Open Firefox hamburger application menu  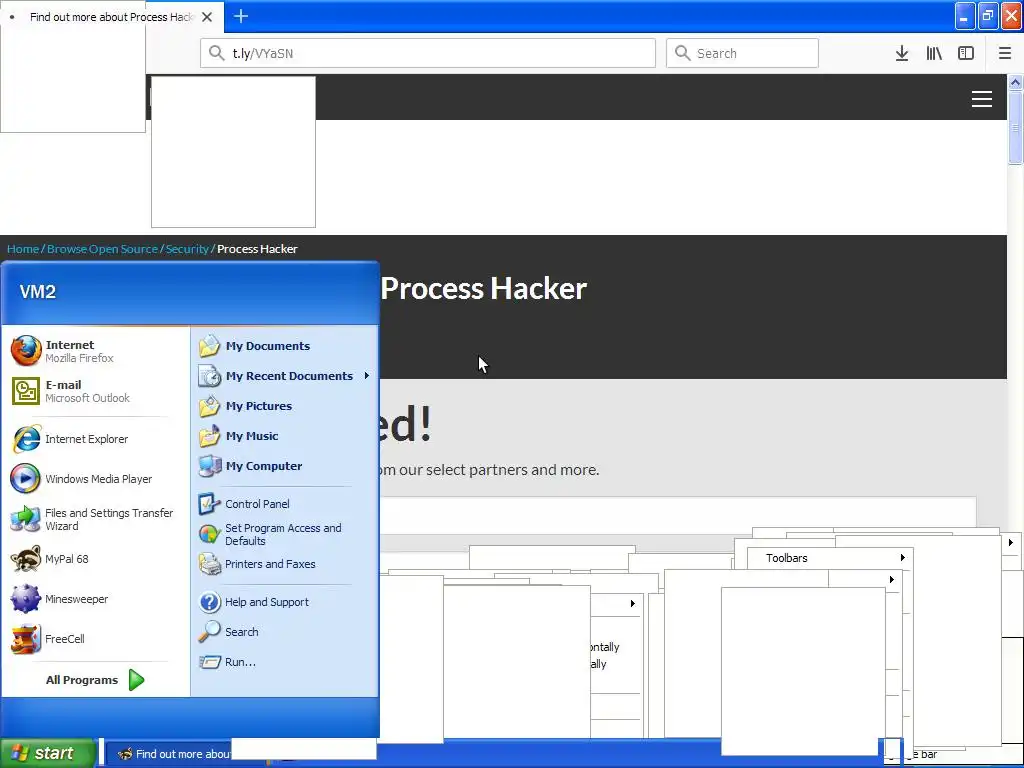1005,54
